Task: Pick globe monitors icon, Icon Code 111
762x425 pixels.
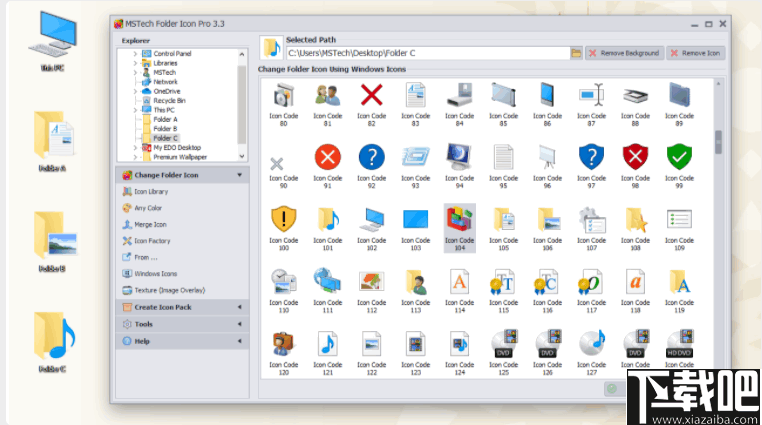Action: (328, 282)
